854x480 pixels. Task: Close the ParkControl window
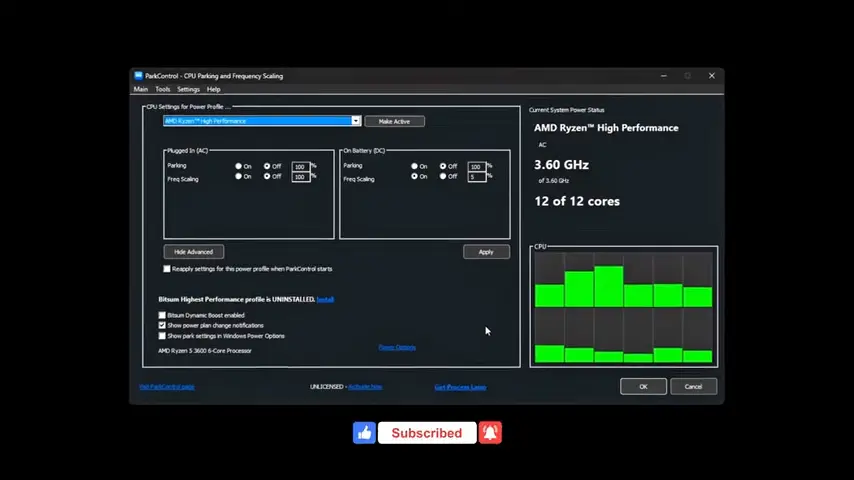711,76
